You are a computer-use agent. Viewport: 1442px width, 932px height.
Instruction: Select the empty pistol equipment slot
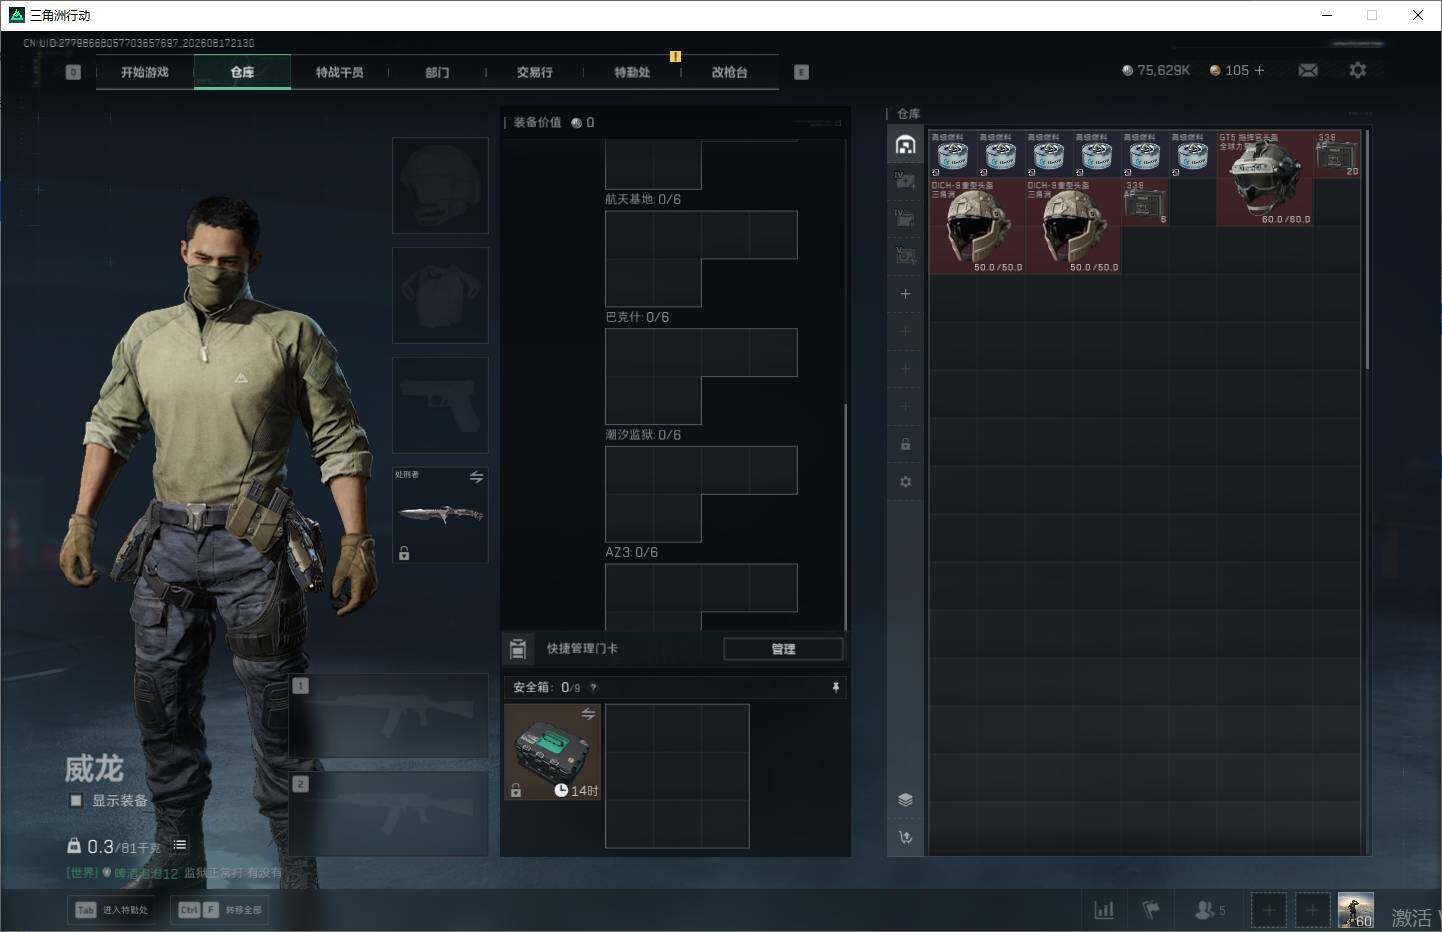coord(440,405)
